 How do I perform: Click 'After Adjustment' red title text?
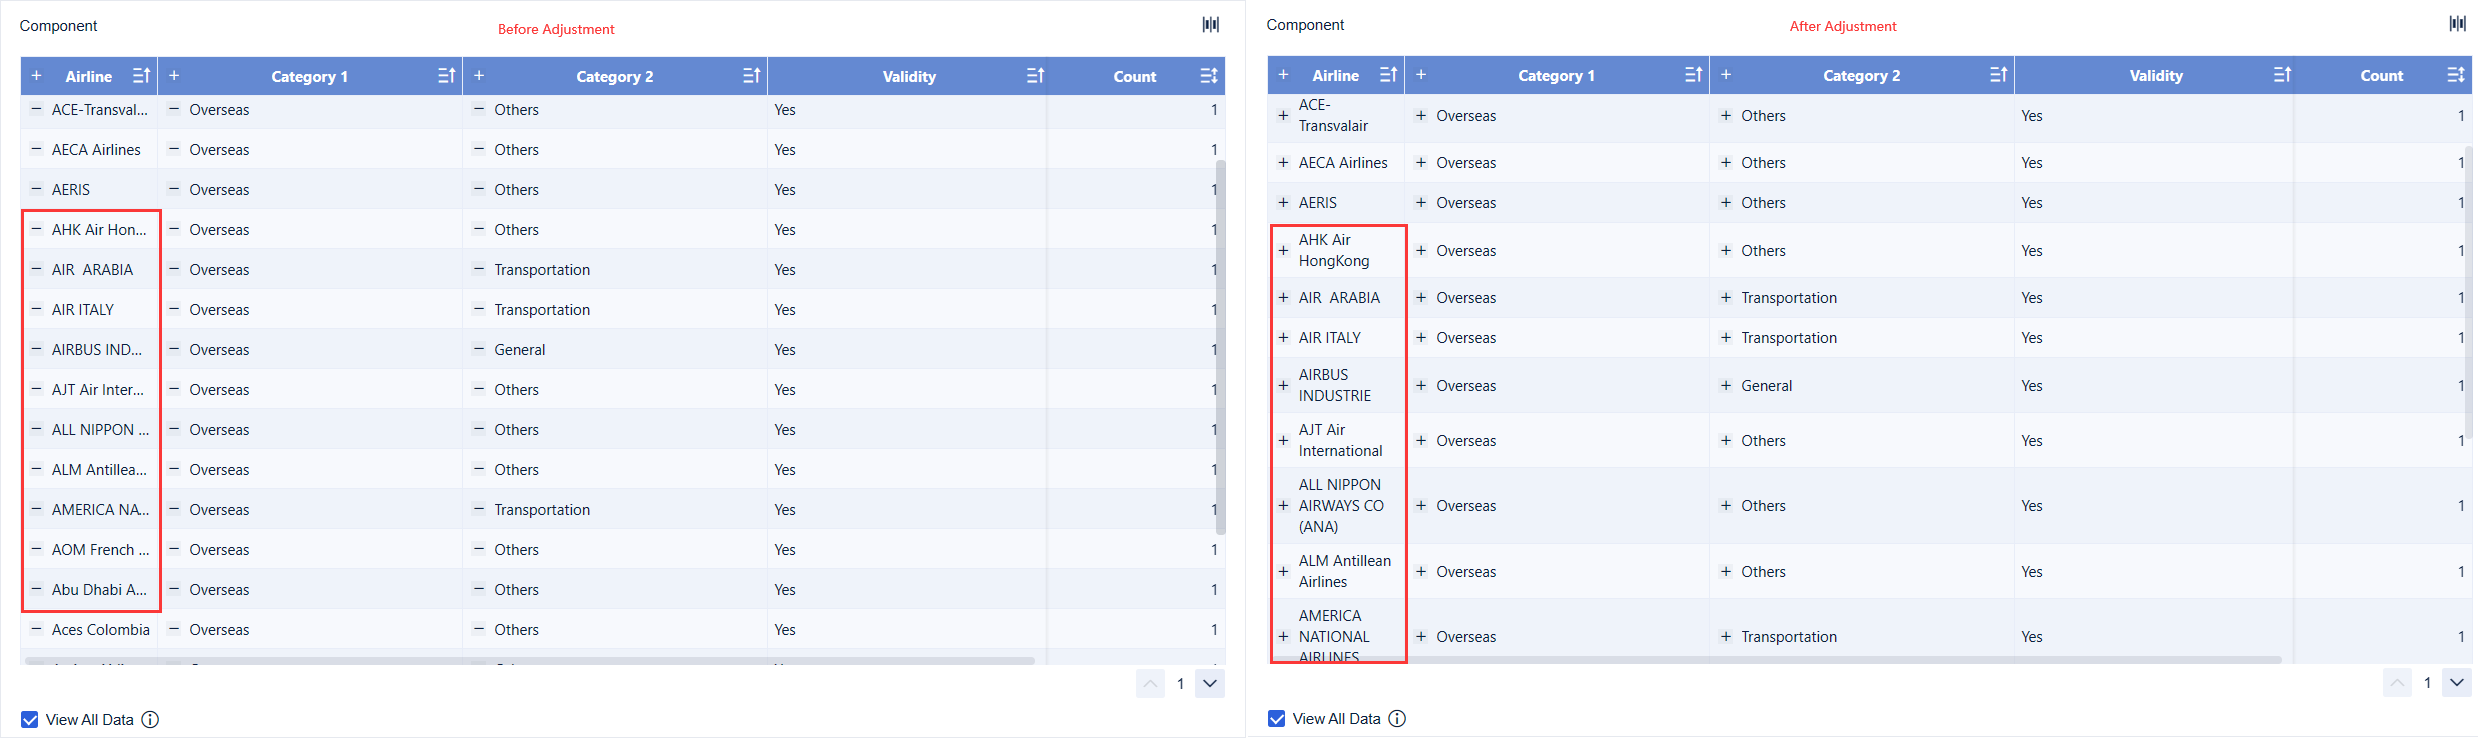pos(1843,26)
